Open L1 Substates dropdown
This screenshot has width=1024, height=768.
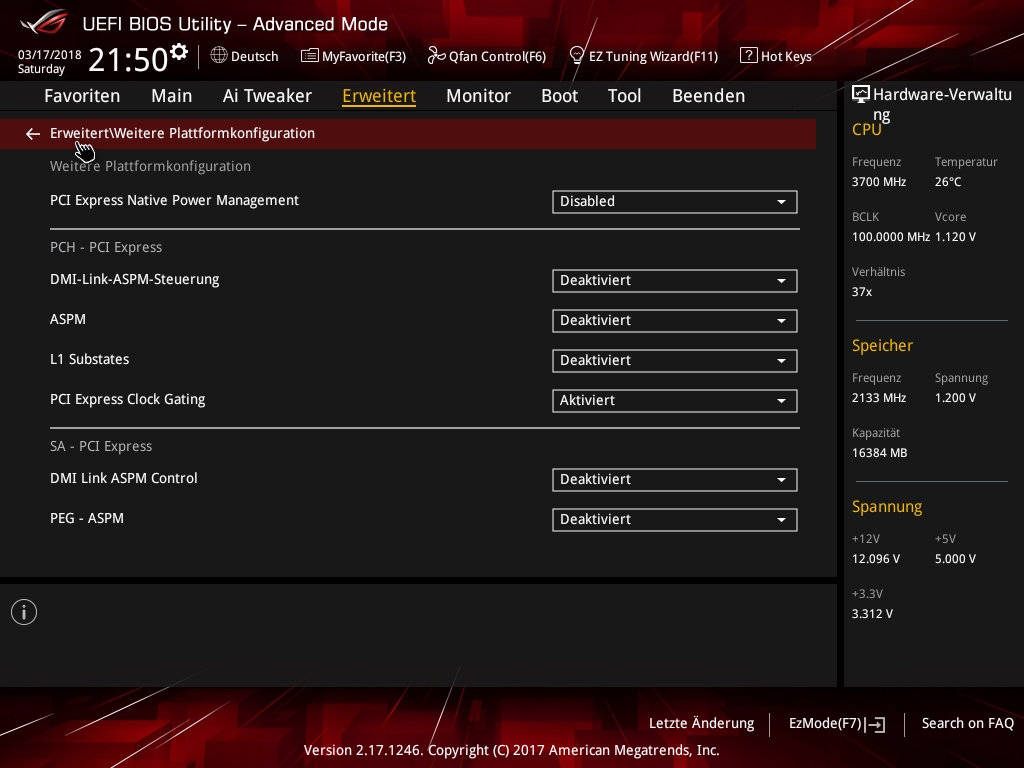click(675, 360)
